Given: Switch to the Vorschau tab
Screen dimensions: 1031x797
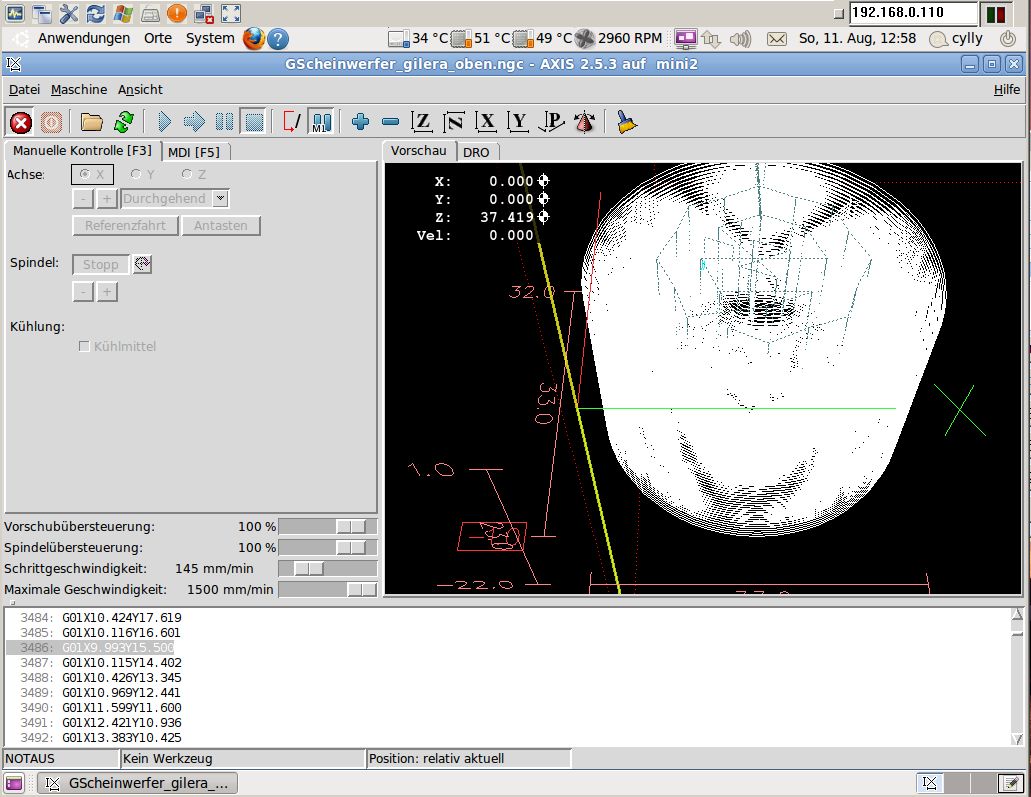Looking at the screenshot, I should [418, 151].
